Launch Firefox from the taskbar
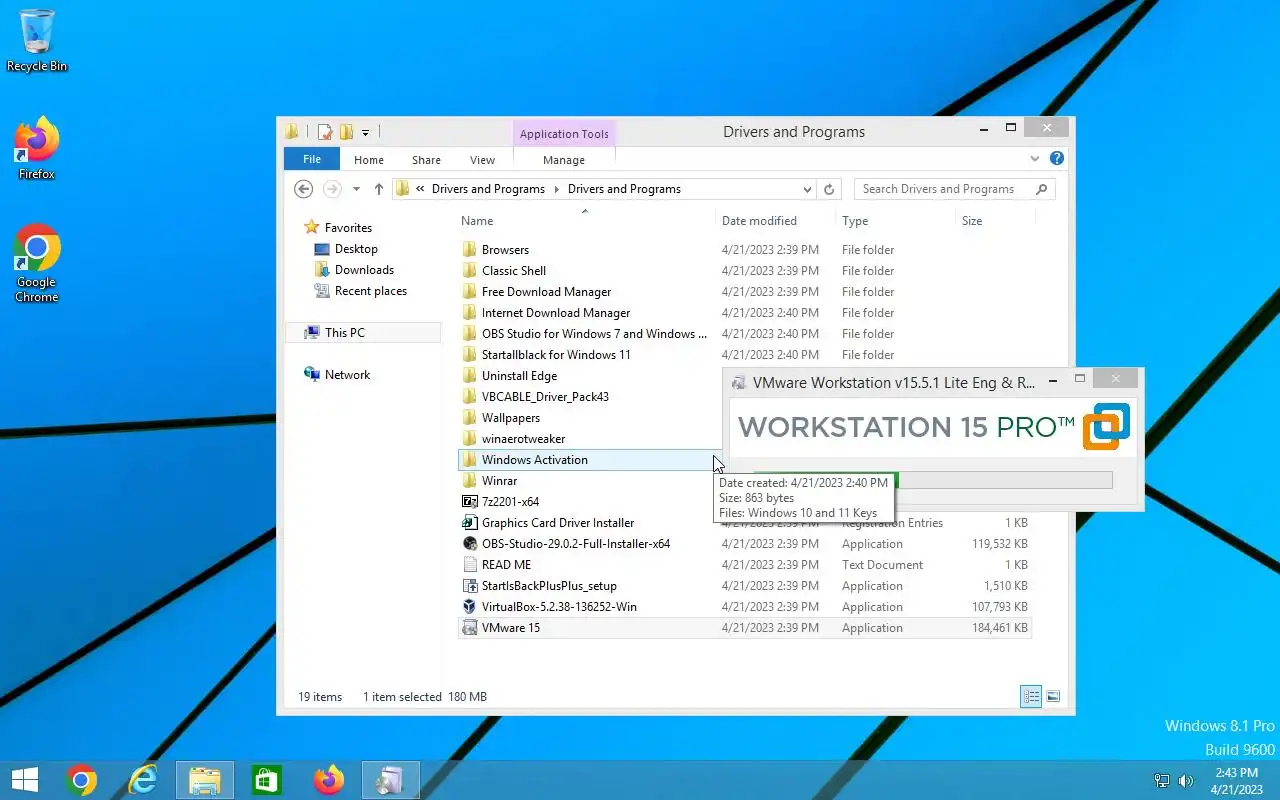This screenshot has width=1280, height=800. [328, 780]
